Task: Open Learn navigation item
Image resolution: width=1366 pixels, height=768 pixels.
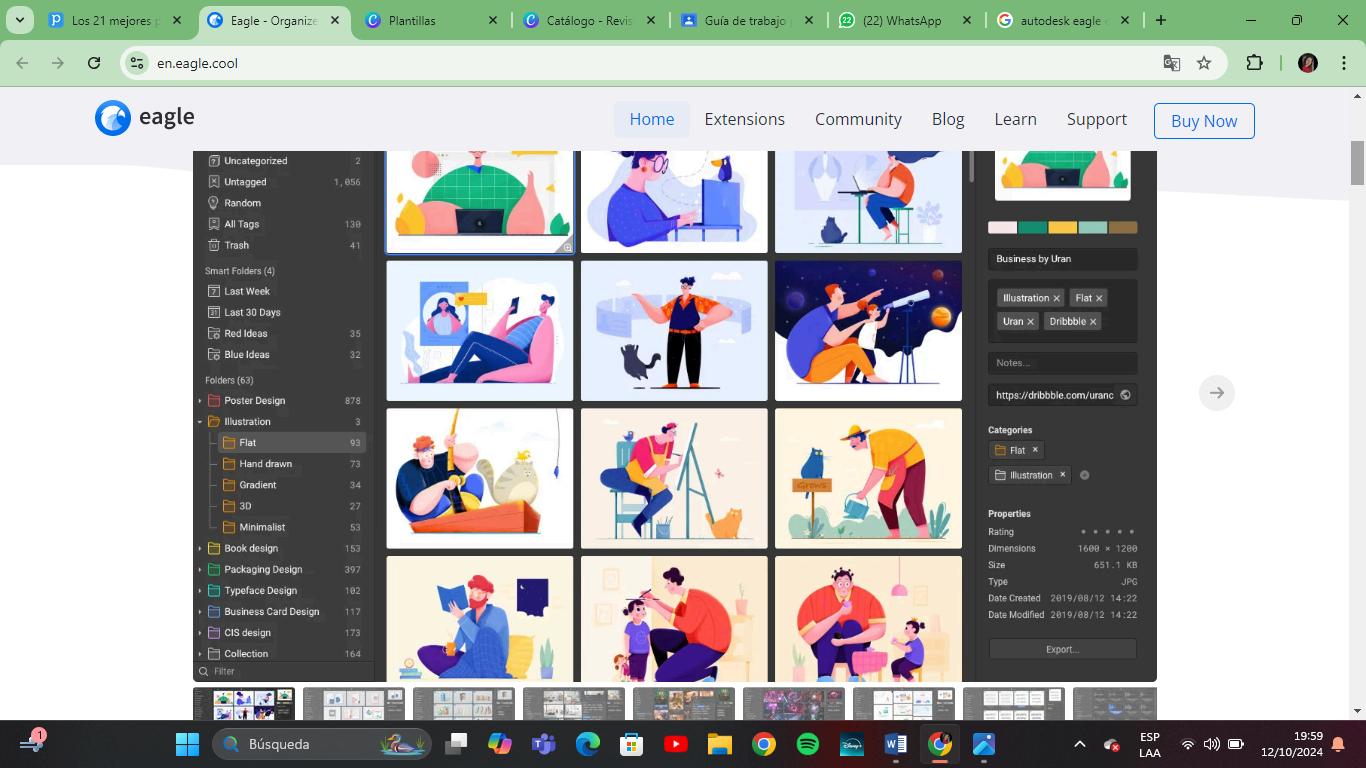Action: pos(1015,119)
